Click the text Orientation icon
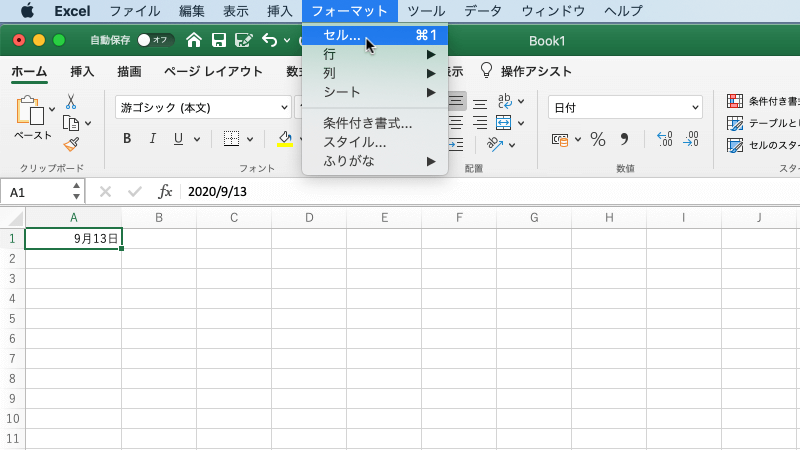The width and height of the screenshot is (800, 450). 494,144
